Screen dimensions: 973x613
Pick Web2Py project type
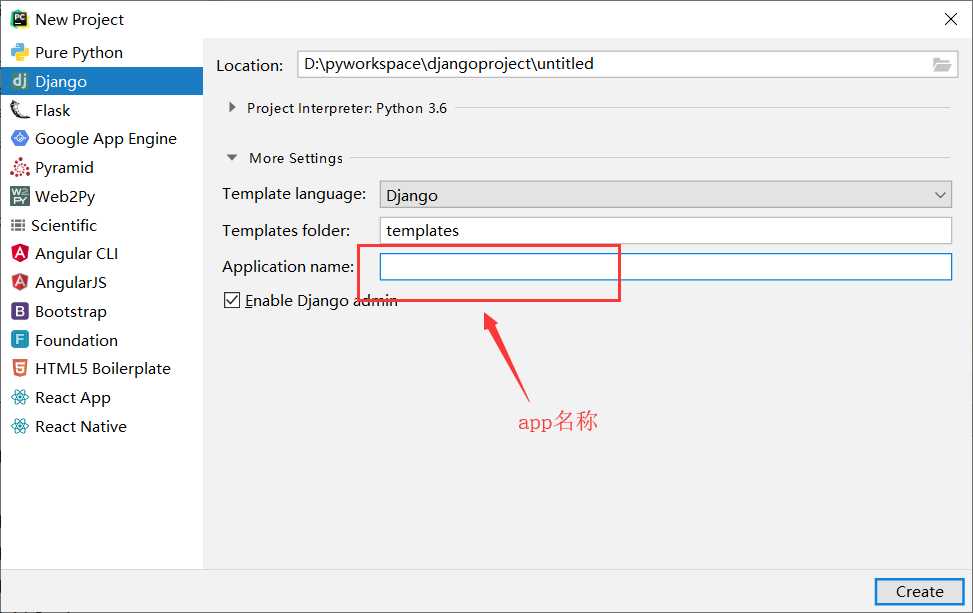(102, 196)
